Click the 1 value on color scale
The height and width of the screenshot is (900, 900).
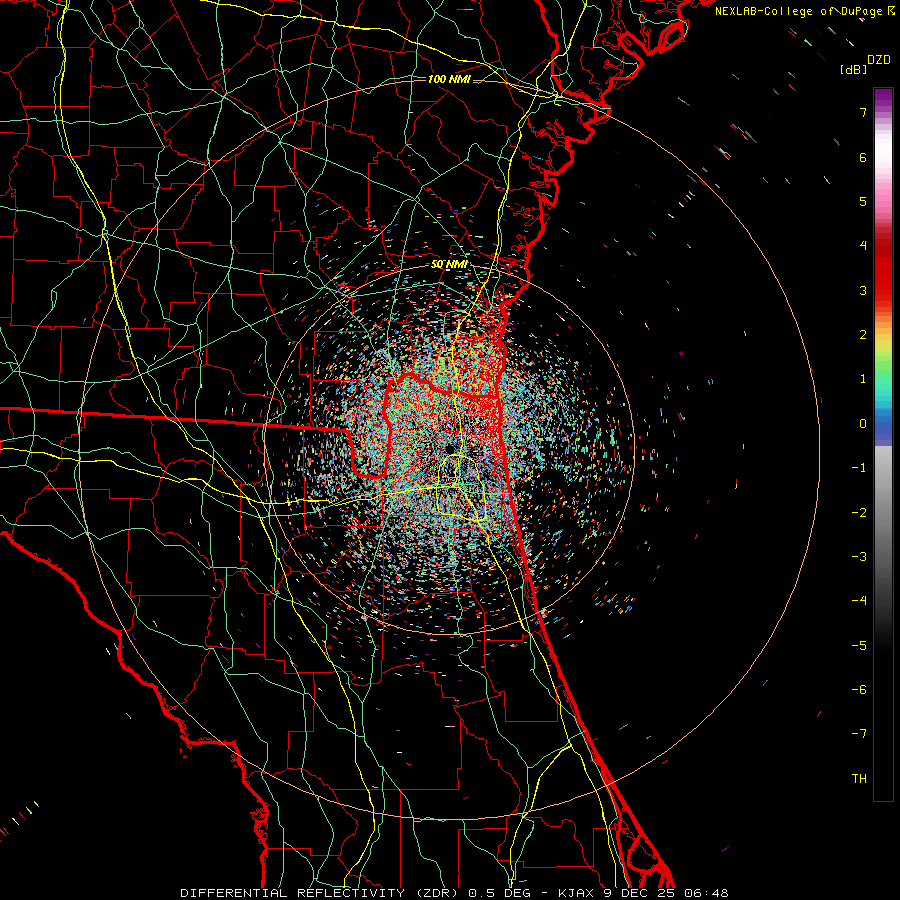[x=863, y=379]
